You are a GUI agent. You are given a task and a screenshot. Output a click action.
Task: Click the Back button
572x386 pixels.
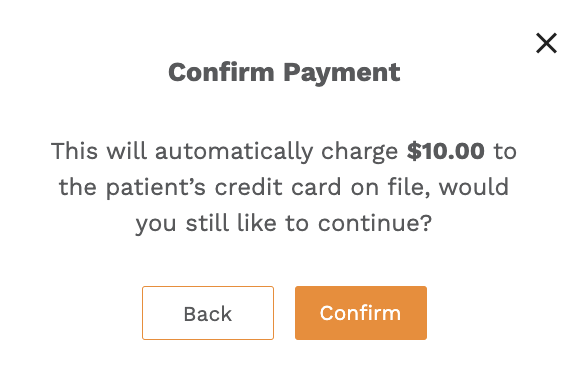(x=208, y=313)
